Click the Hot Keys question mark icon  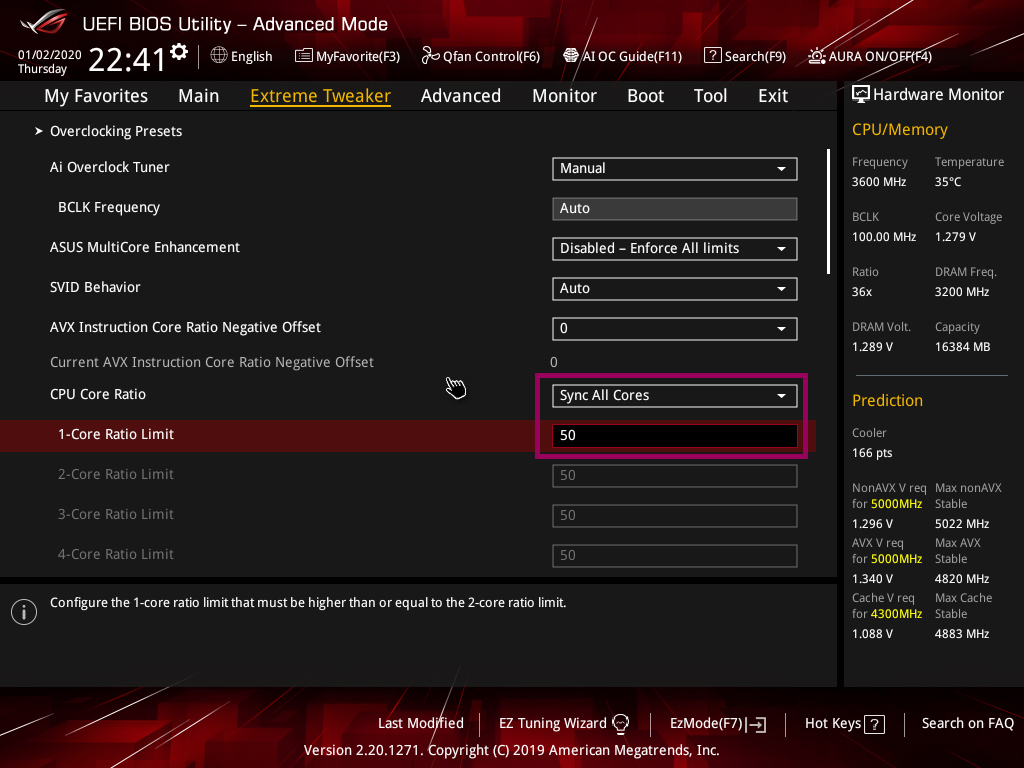pyautogui.click(x=874, y=724)
